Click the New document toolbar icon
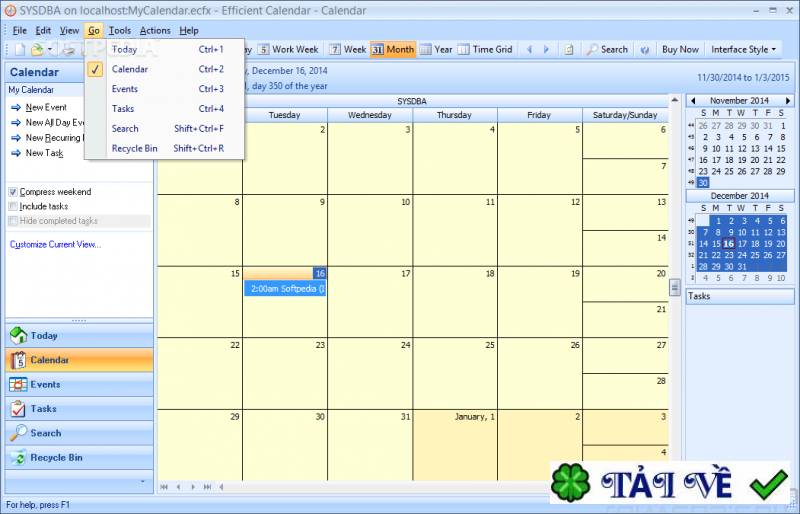The height and width of the screenshot is (514, 800). (x=20, y=50)
